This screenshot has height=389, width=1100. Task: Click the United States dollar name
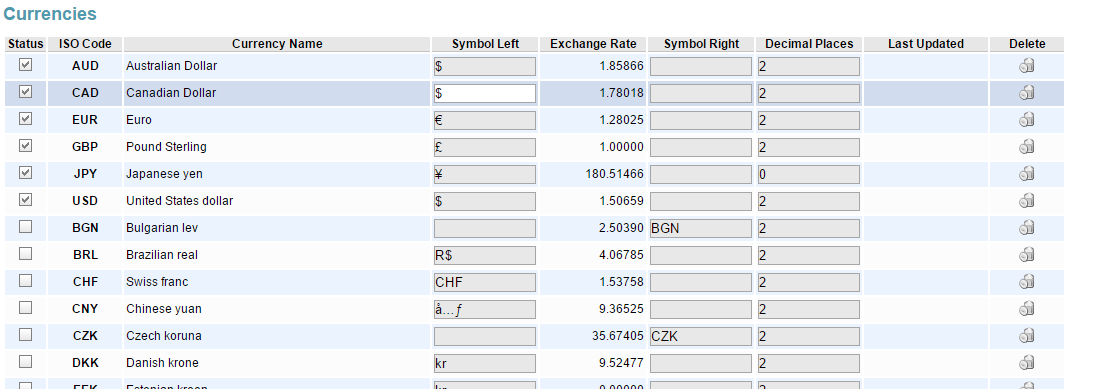(x=180, y=200)
